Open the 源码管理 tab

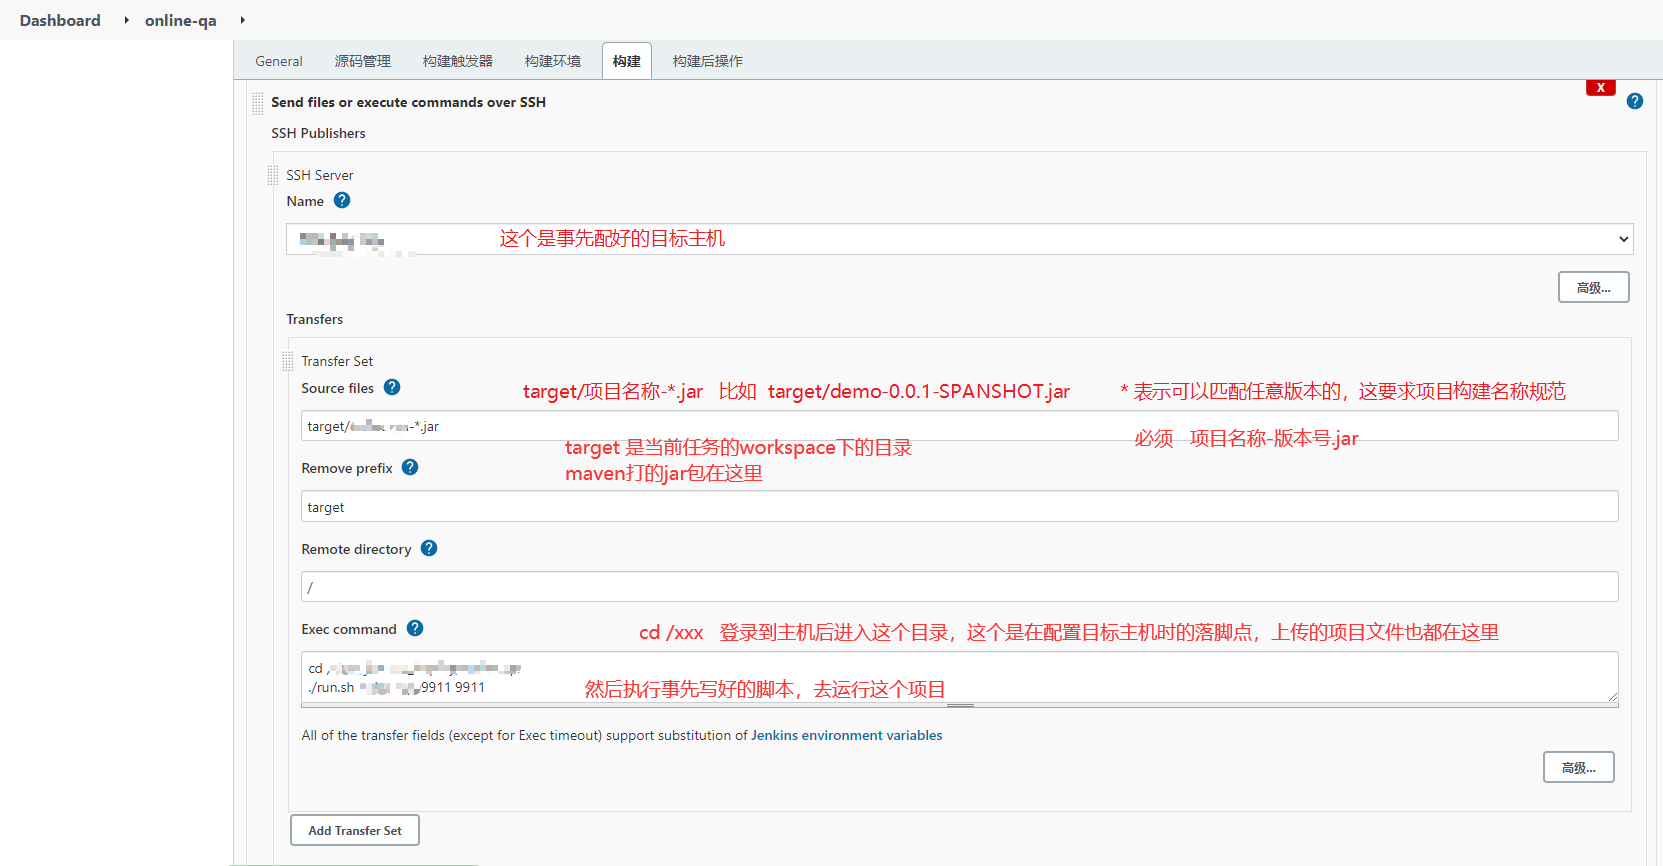(x=362, y=61)
